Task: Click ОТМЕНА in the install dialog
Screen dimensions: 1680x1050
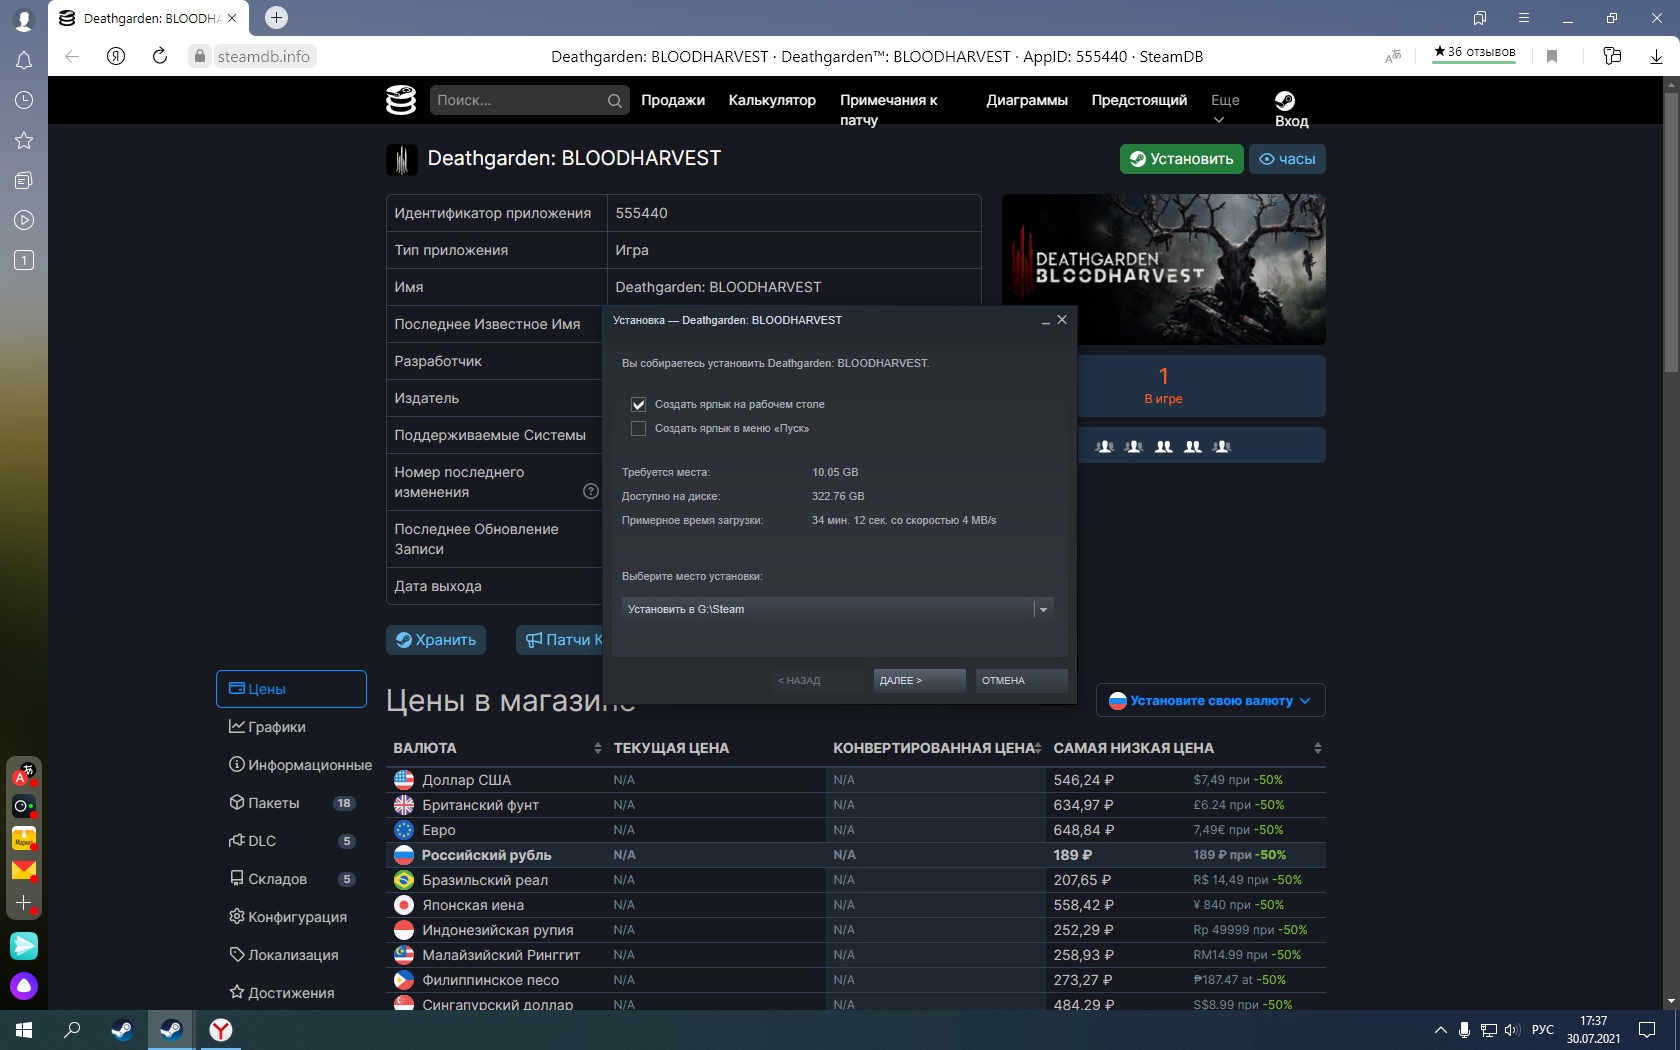Action: click(x=1022, y=681)
